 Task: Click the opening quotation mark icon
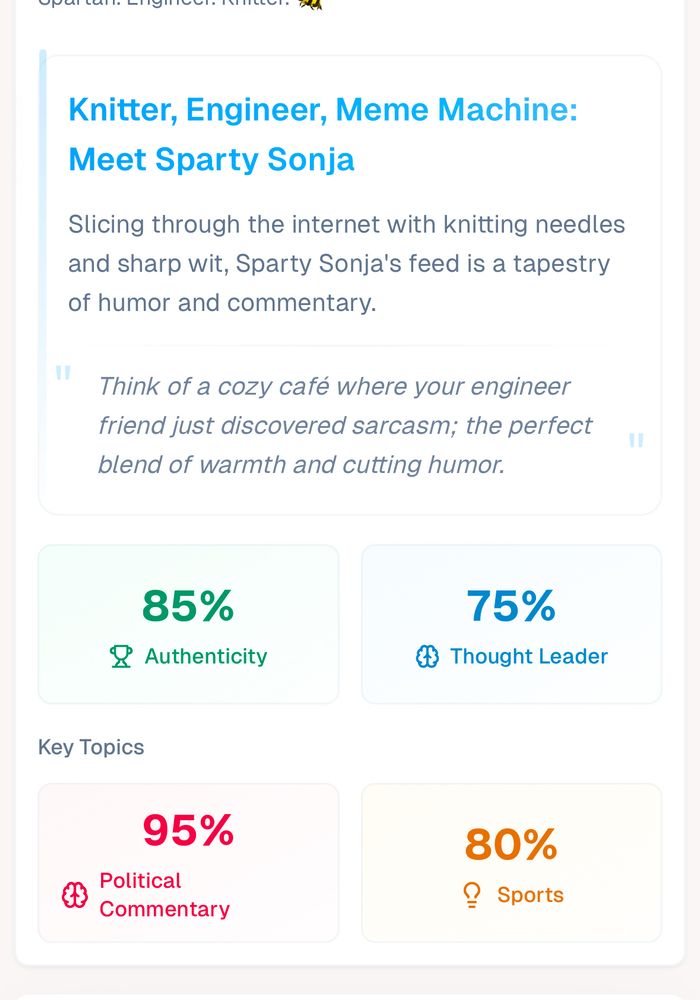pos(63,375)
